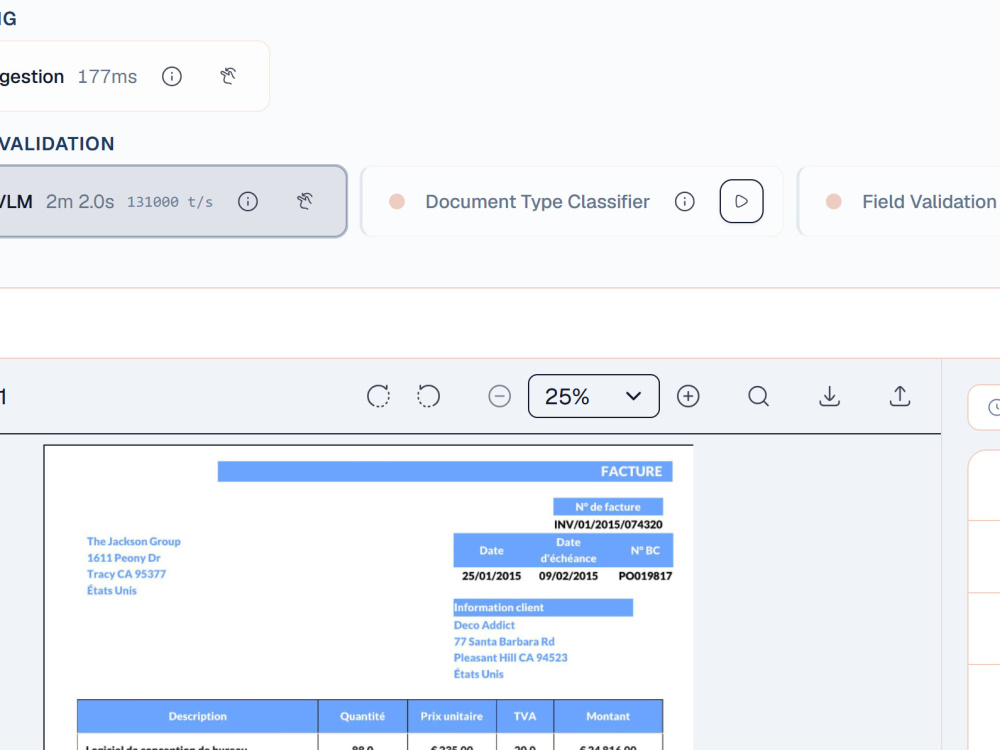Click the 'Tracy CA 95377' line

point(126,574)
